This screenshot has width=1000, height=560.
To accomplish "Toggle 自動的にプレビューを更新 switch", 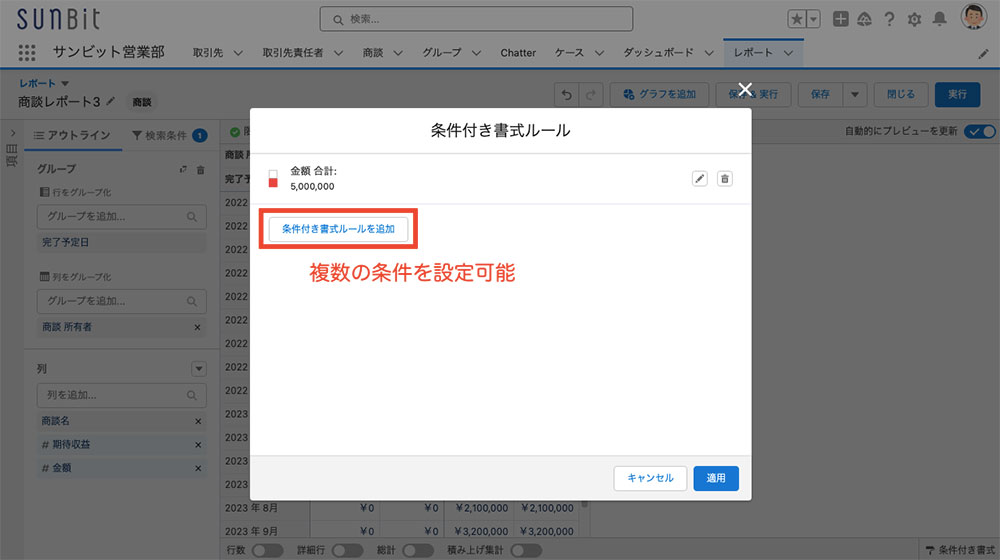I will (x=980, y=131).
